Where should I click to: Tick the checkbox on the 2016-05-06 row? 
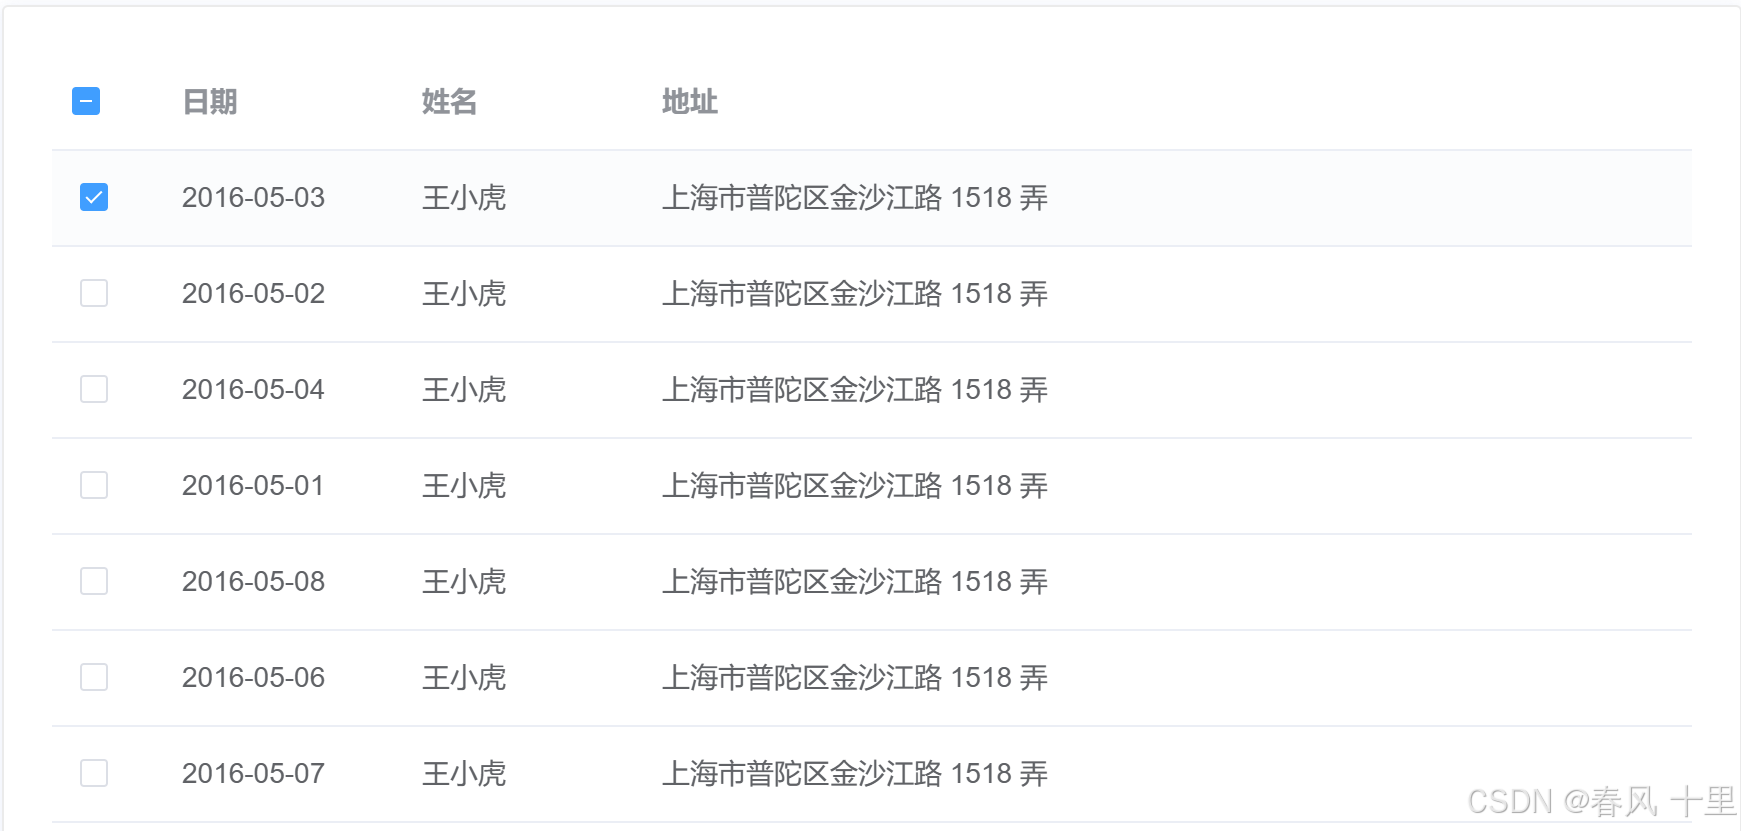pos(93,677)
